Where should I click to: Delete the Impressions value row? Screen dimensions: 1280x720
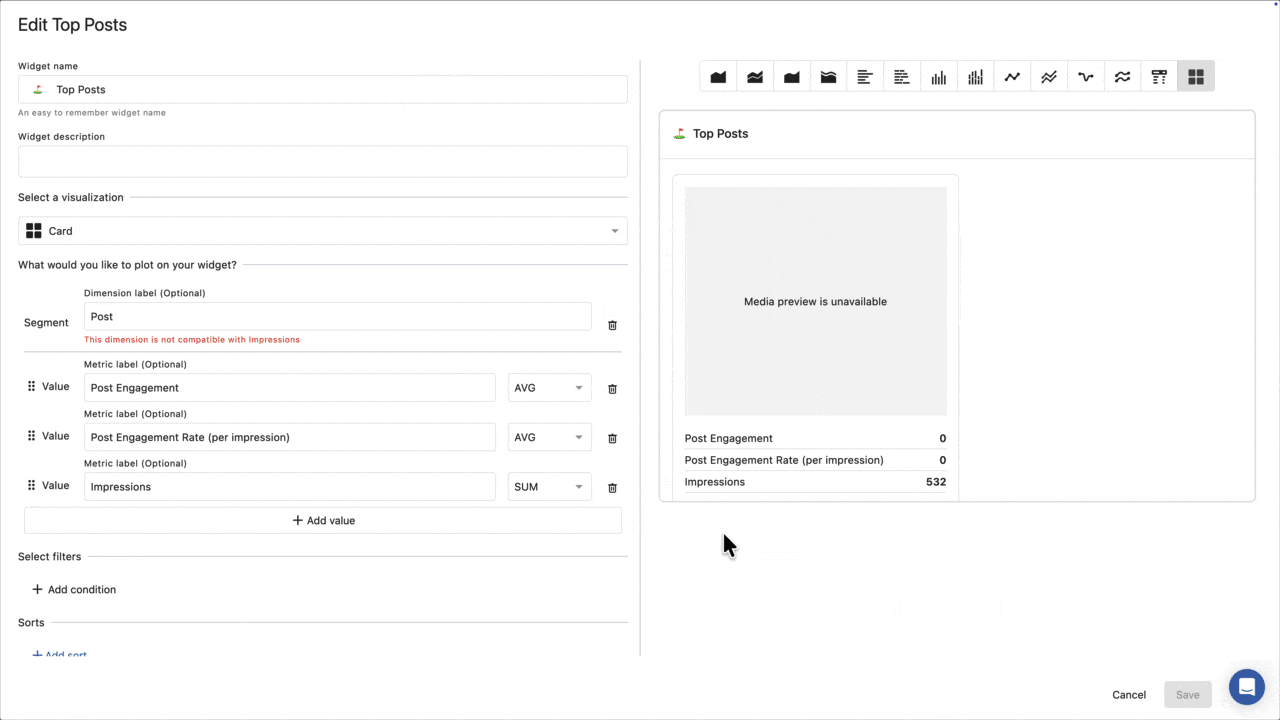point(613,488)
